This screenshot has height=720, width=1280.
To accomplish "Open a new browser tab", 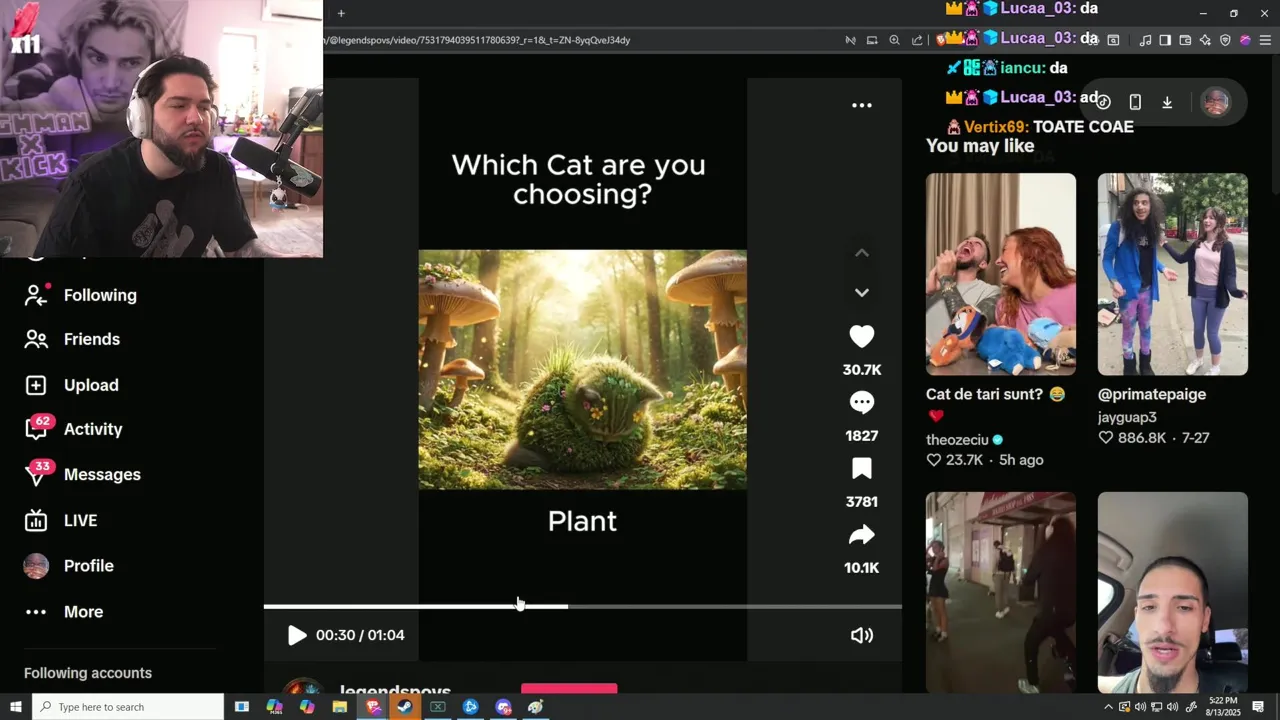I will click(341, 13).
